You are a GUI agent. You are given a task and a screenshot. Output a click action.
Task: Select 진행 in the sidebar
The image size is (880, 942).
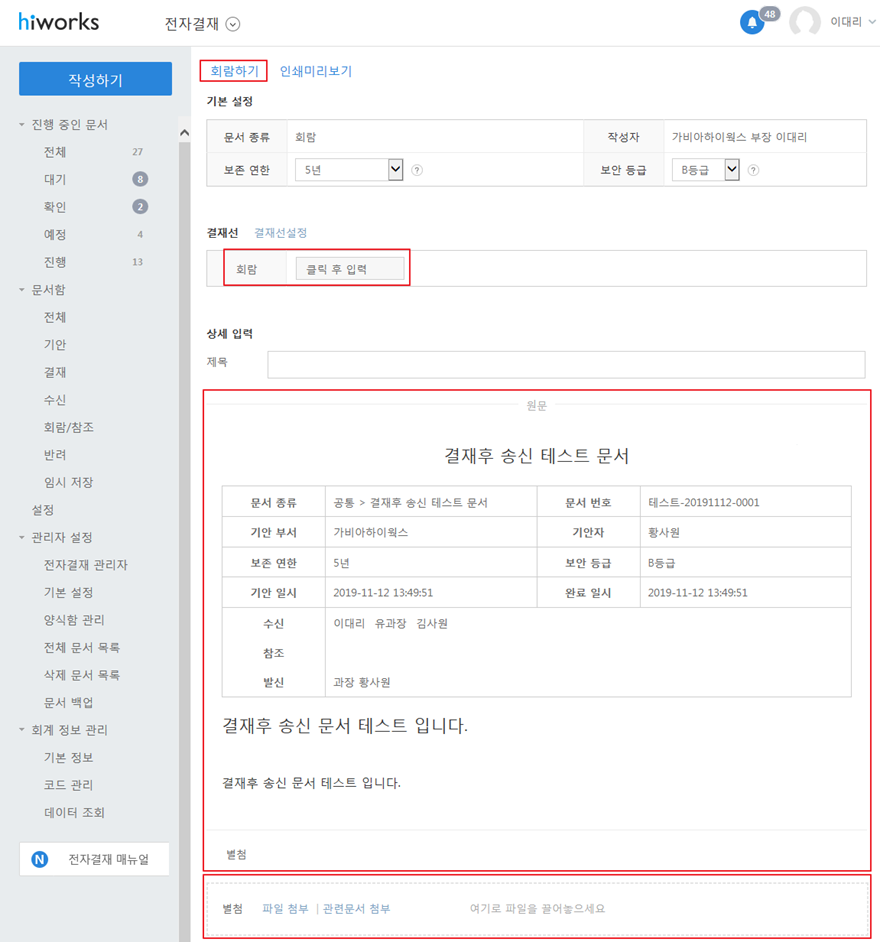coord(55,262)
